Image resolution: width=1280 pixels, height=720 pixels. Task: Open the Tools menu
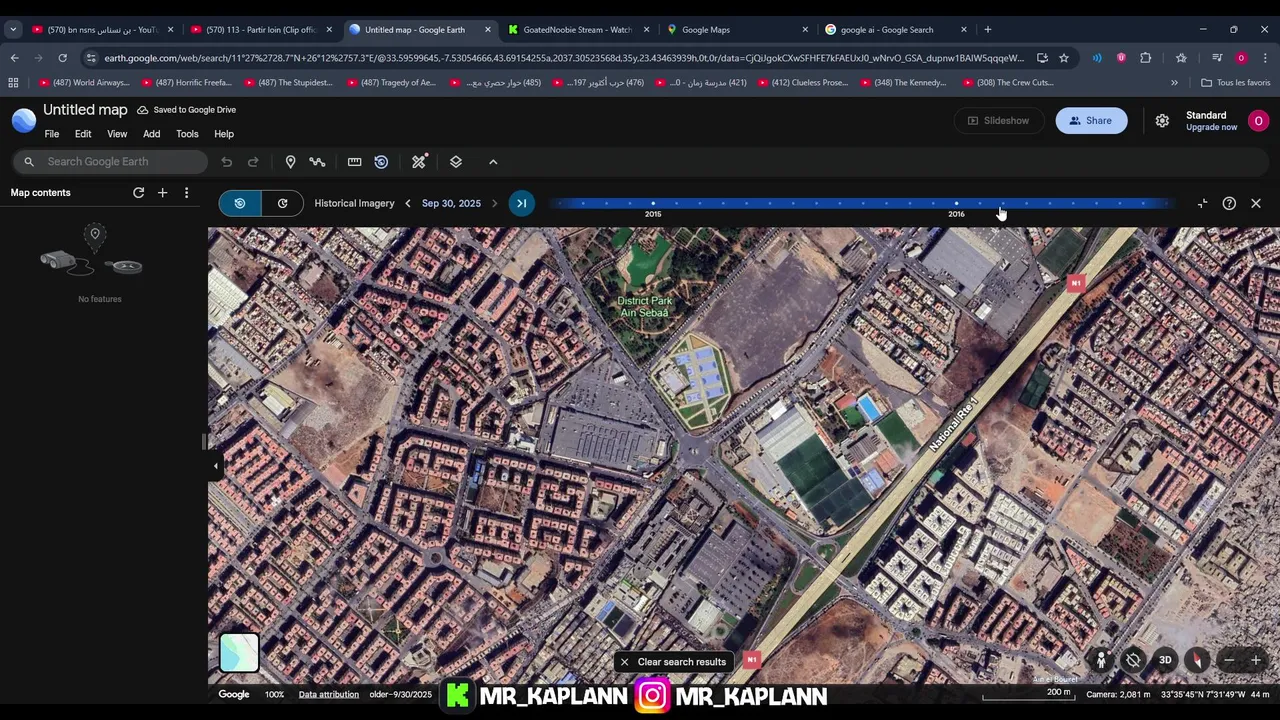187,134
